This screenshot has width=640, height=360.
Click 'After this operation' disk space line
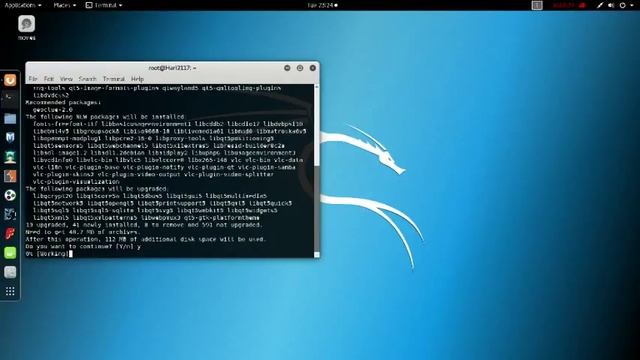[x=146, y=239]
